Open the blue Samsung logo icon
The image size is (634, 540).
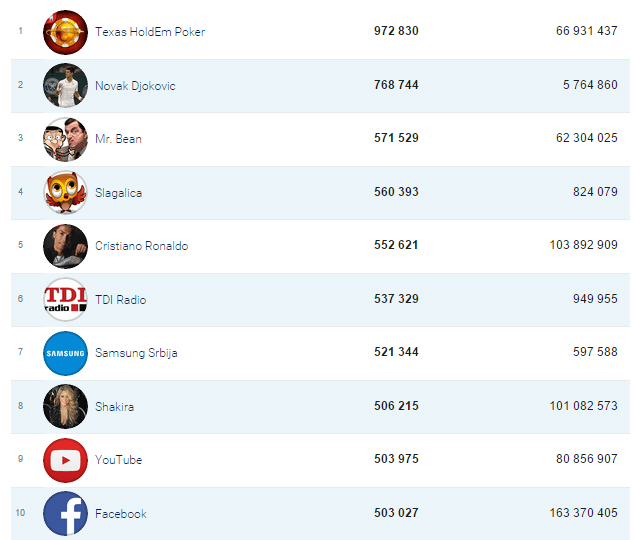[65, 353]
